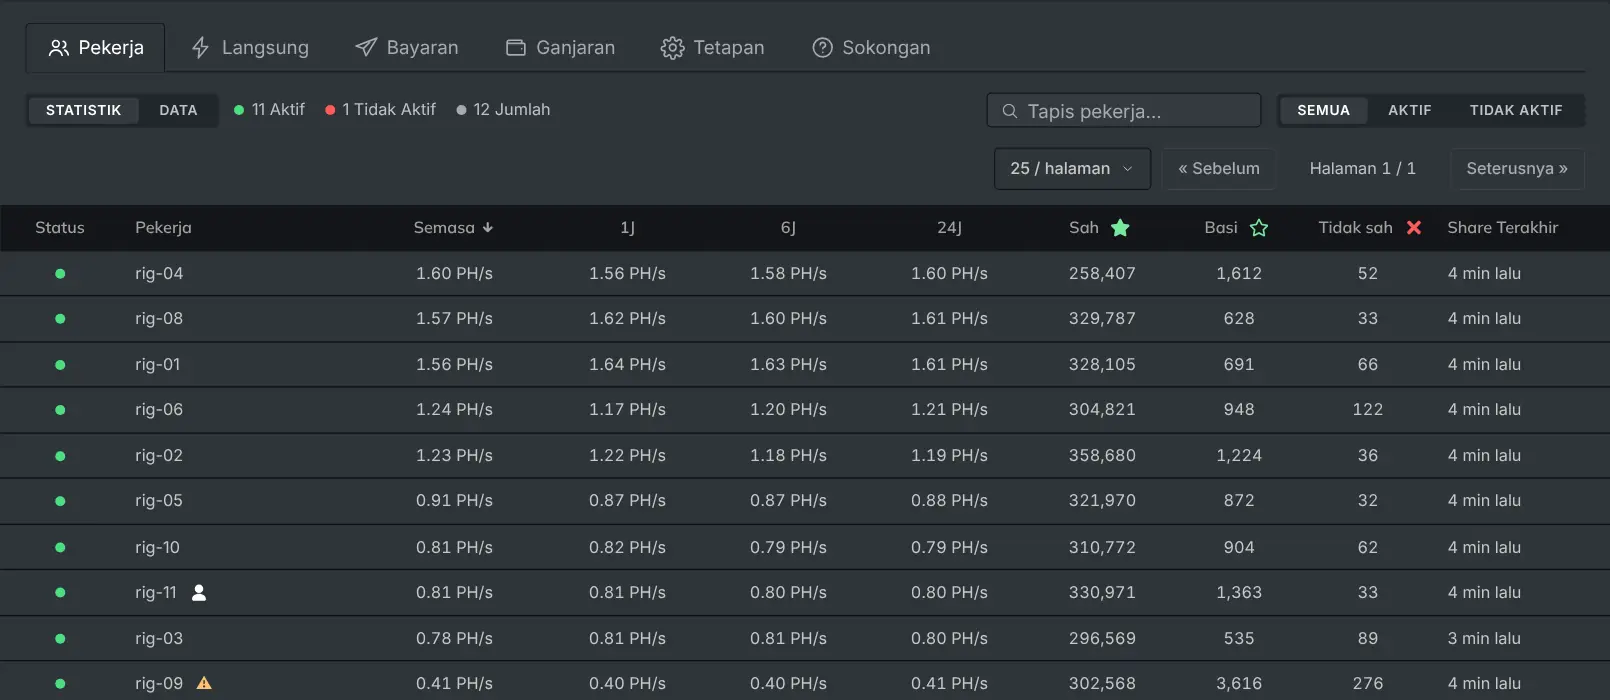The width and height of the screenshot is (1610, 700).
Task: Click the search magnifier icon
Action: click(1010, 111)
